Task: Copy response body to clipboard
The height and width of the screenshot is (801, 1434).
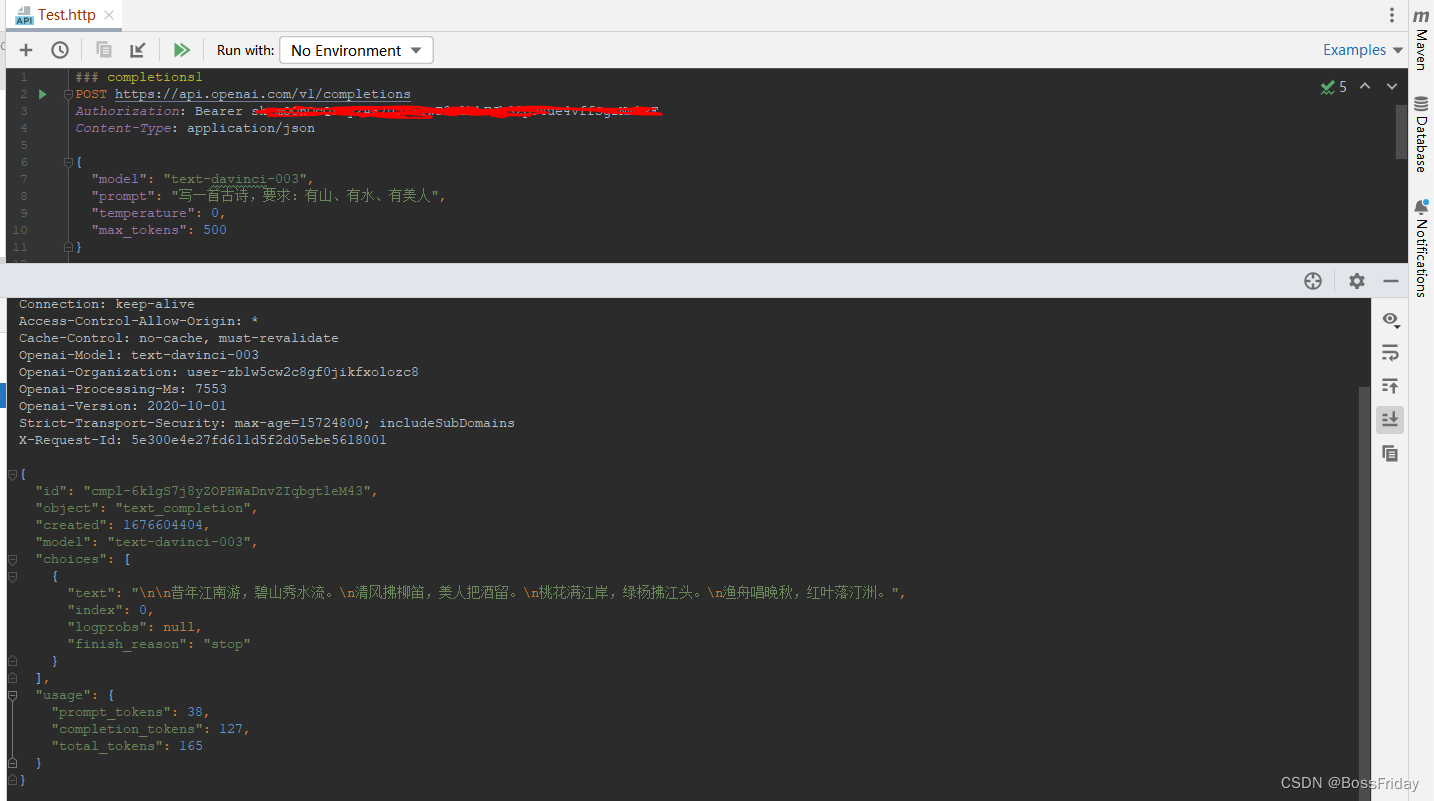Action: (x=1390, y=454)
